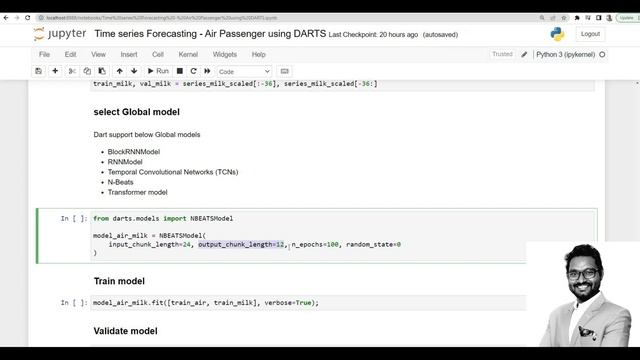Reload the browser page
Image resolution: width=640 pixels, height=360 pixels.
click(28, 18)
